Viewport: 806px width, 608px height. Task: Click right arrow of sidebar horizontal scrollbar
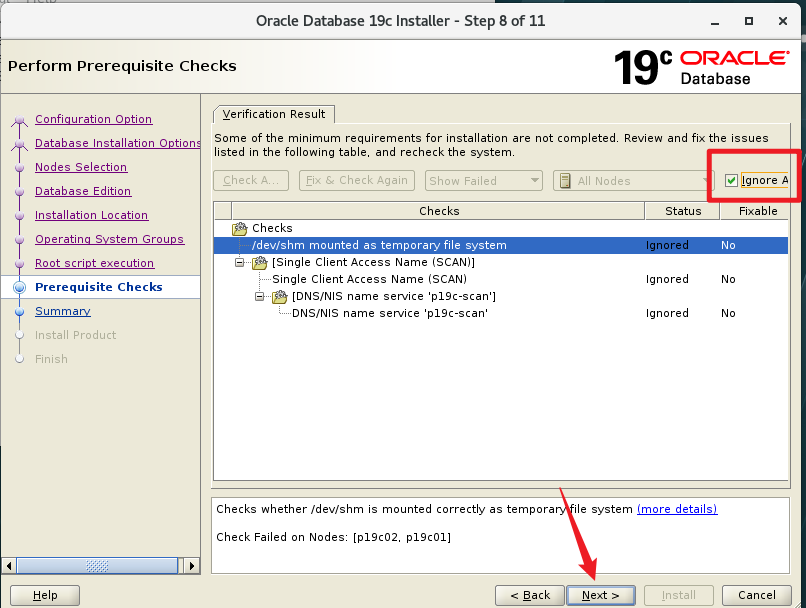click(x=191, y=566)
